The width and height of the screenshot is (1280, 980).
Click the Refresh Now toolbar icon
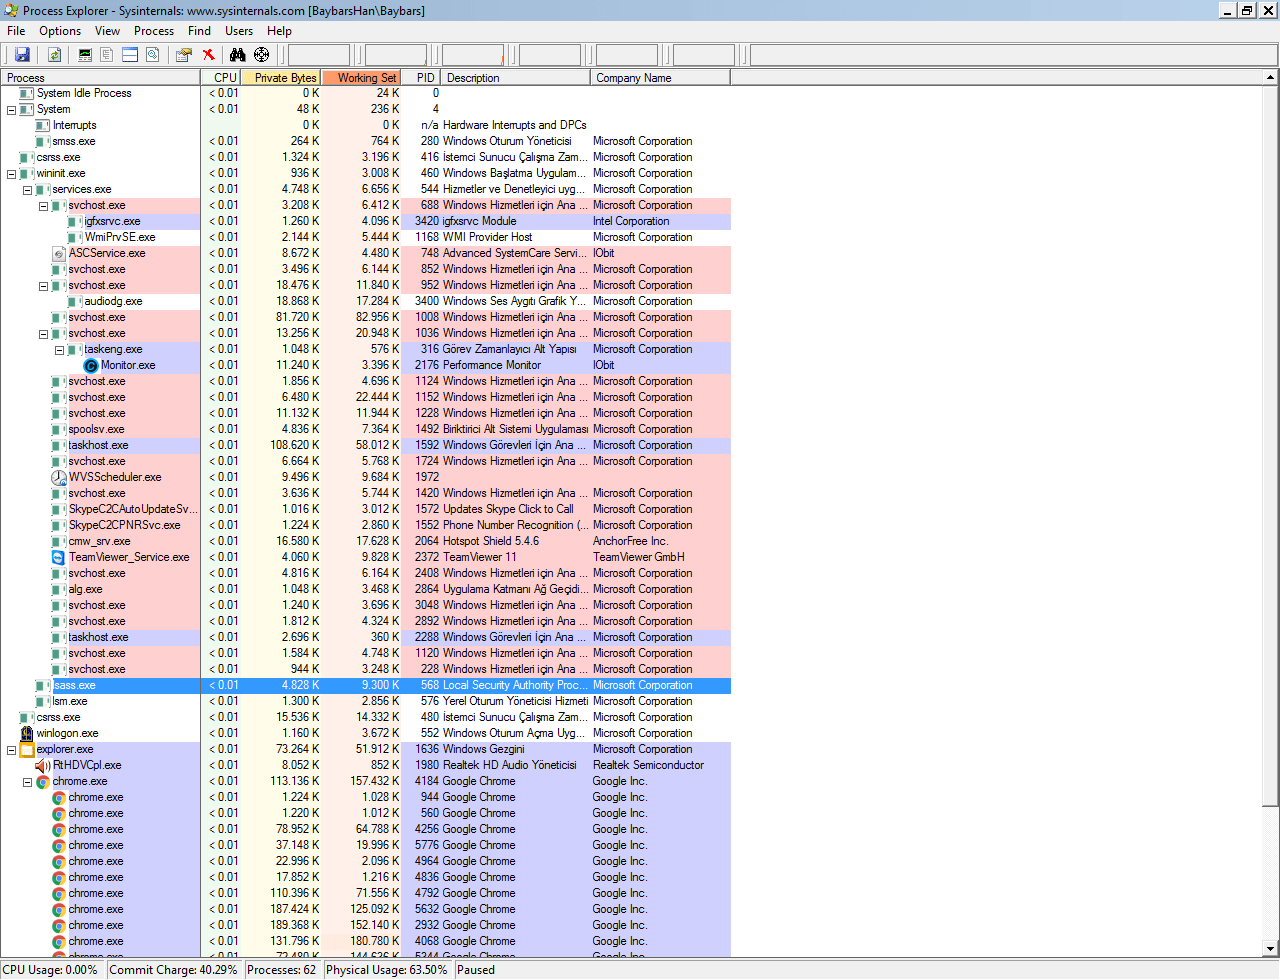tap(55, 55)
